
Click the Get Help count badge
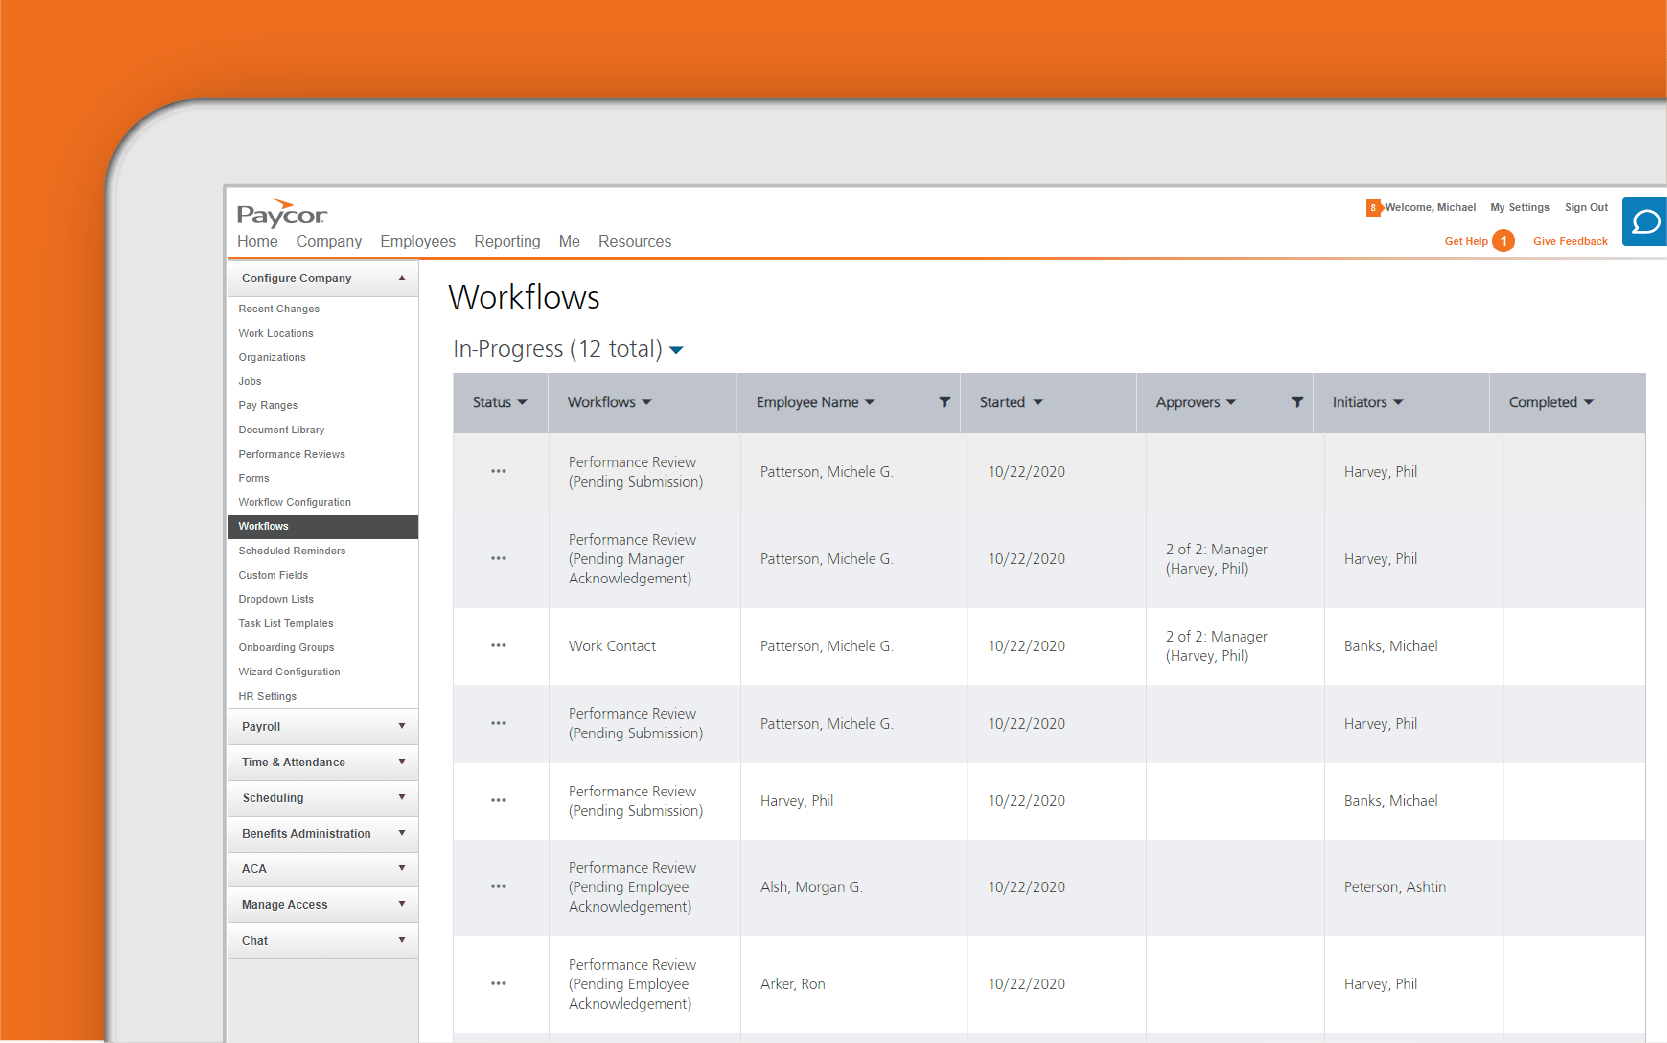pyautogui.click(x=1503, y=241)
